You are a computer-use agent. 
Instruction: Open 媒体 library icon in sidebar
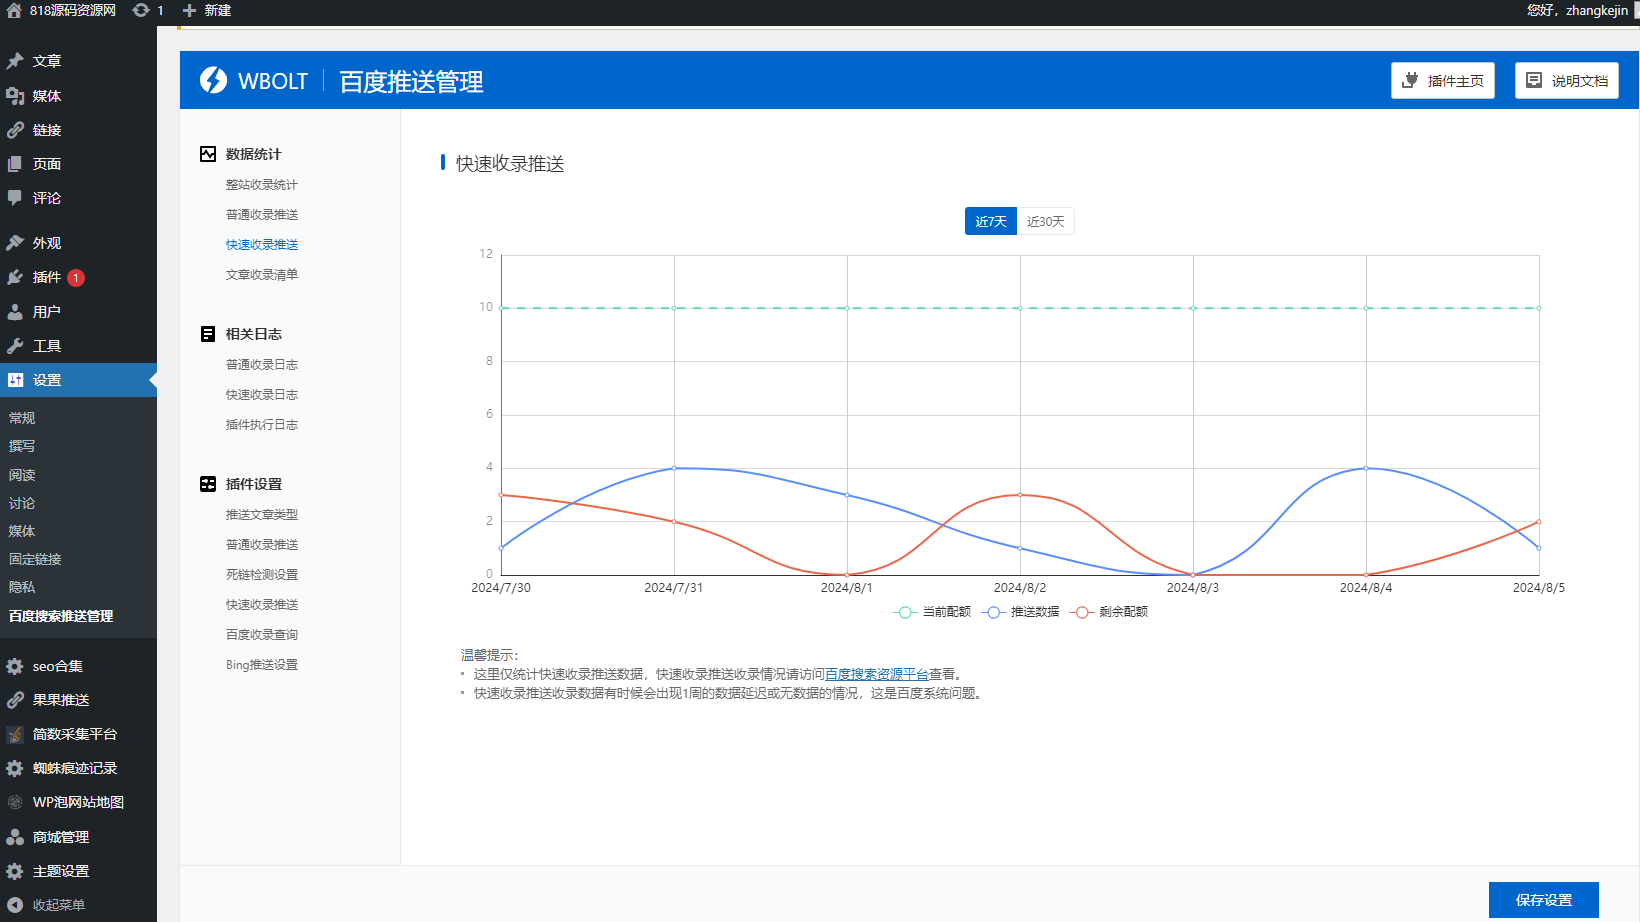point(15,96)
